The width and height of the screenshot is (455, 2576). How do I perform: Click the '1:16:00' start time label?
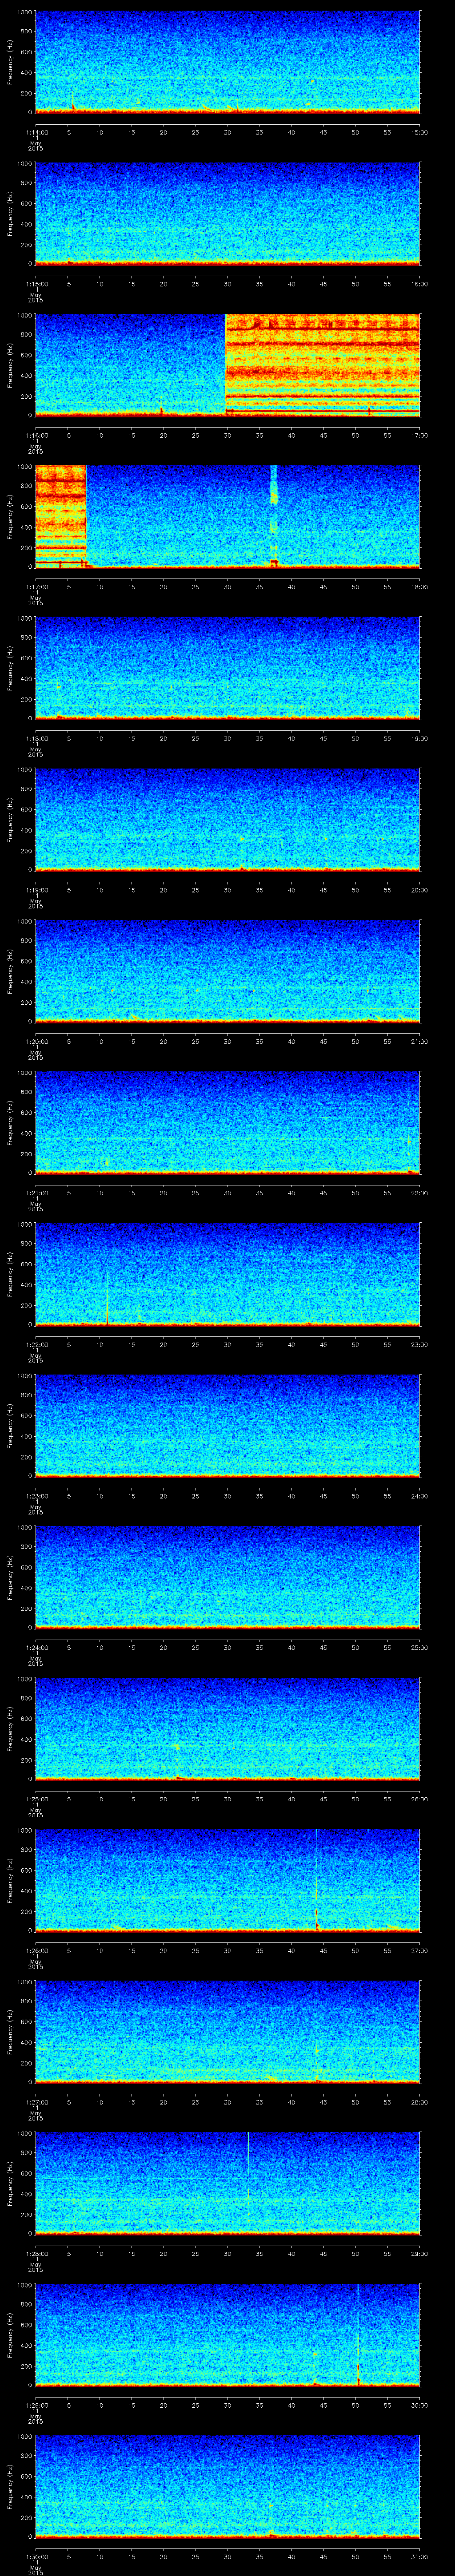[x=36, y=435]
